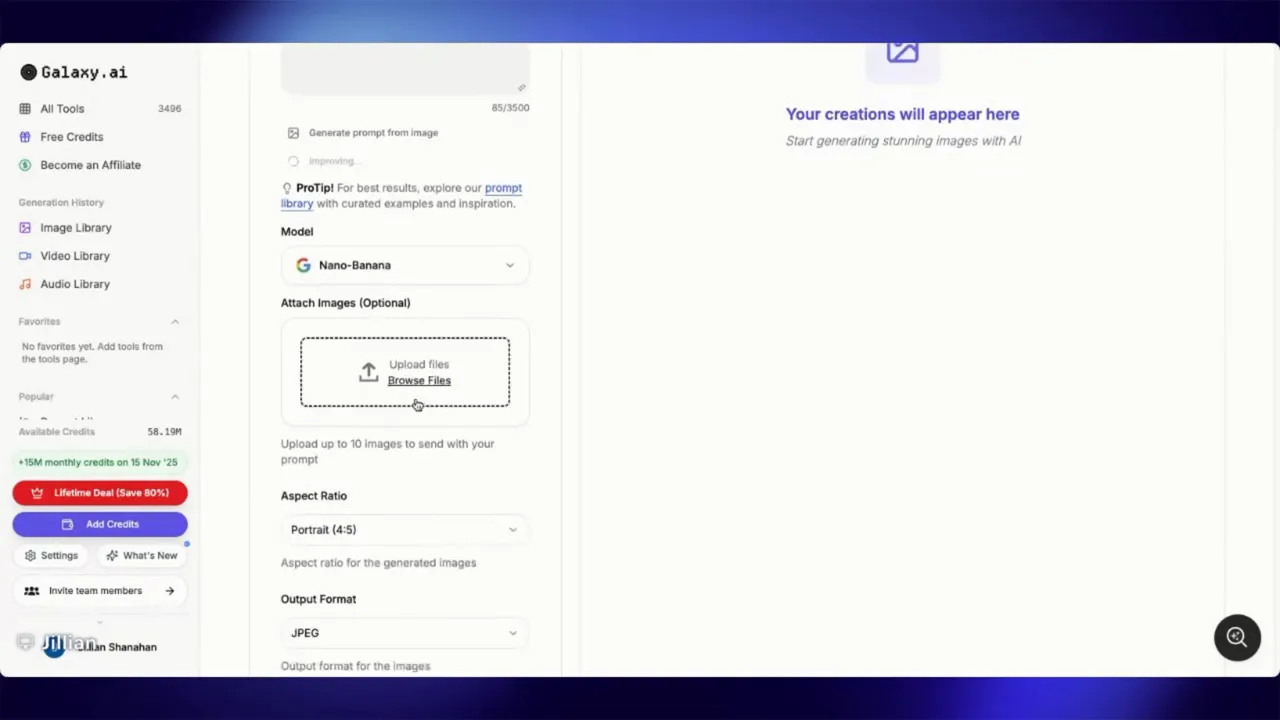
Task: Click the prompt library link
Action: 503,187
